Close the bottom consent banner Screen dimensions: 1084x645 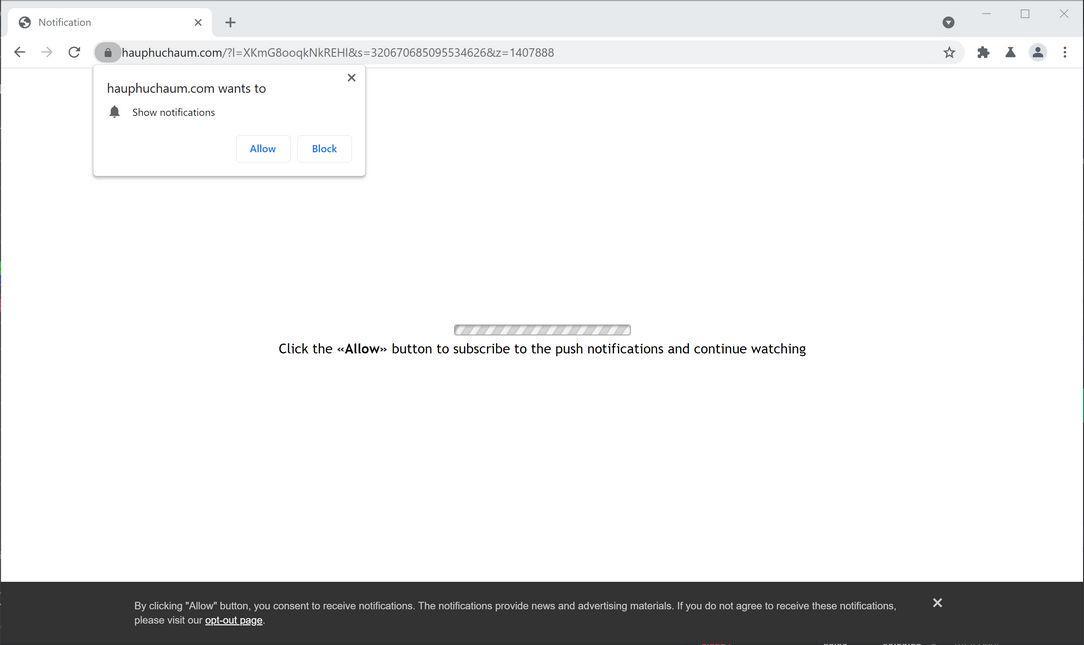tap(937, 602)
